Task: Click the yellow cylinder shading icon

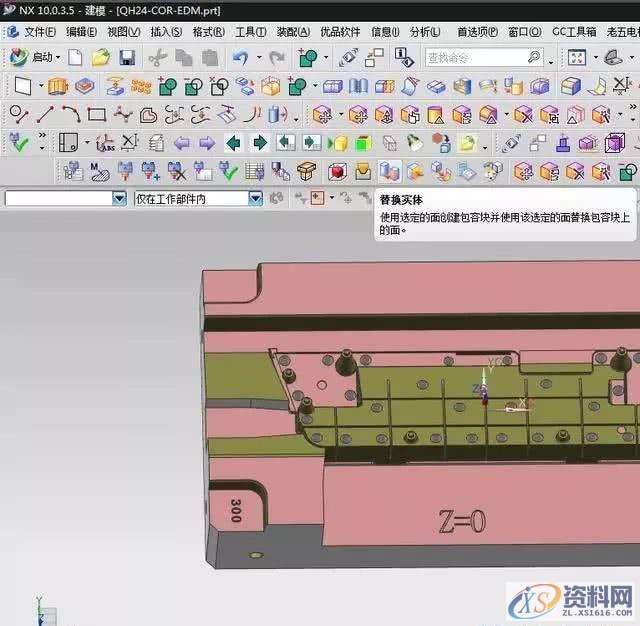Action: pos(338,144)
